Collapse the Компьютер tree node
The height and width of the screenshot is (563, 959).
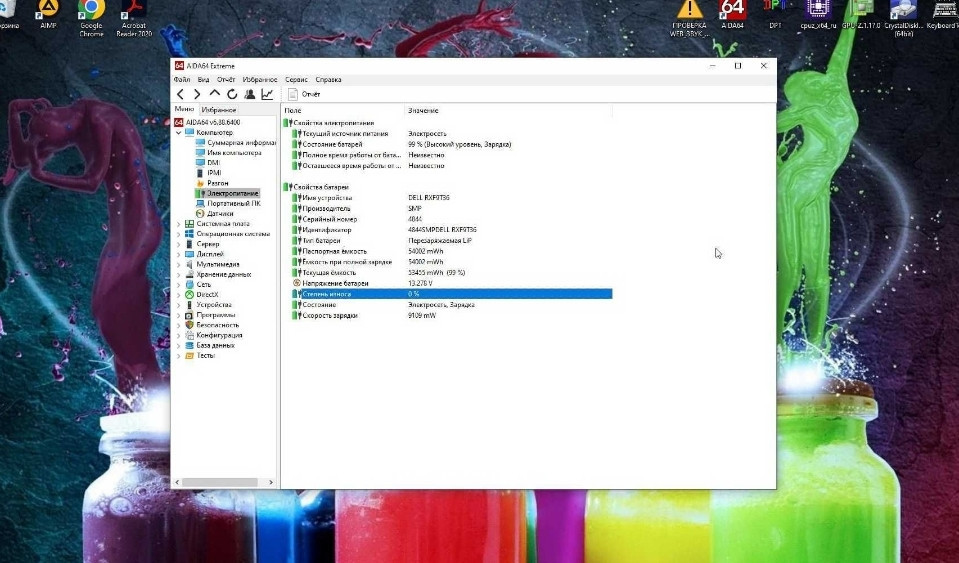pyautogui.click(x=179, y=132)
